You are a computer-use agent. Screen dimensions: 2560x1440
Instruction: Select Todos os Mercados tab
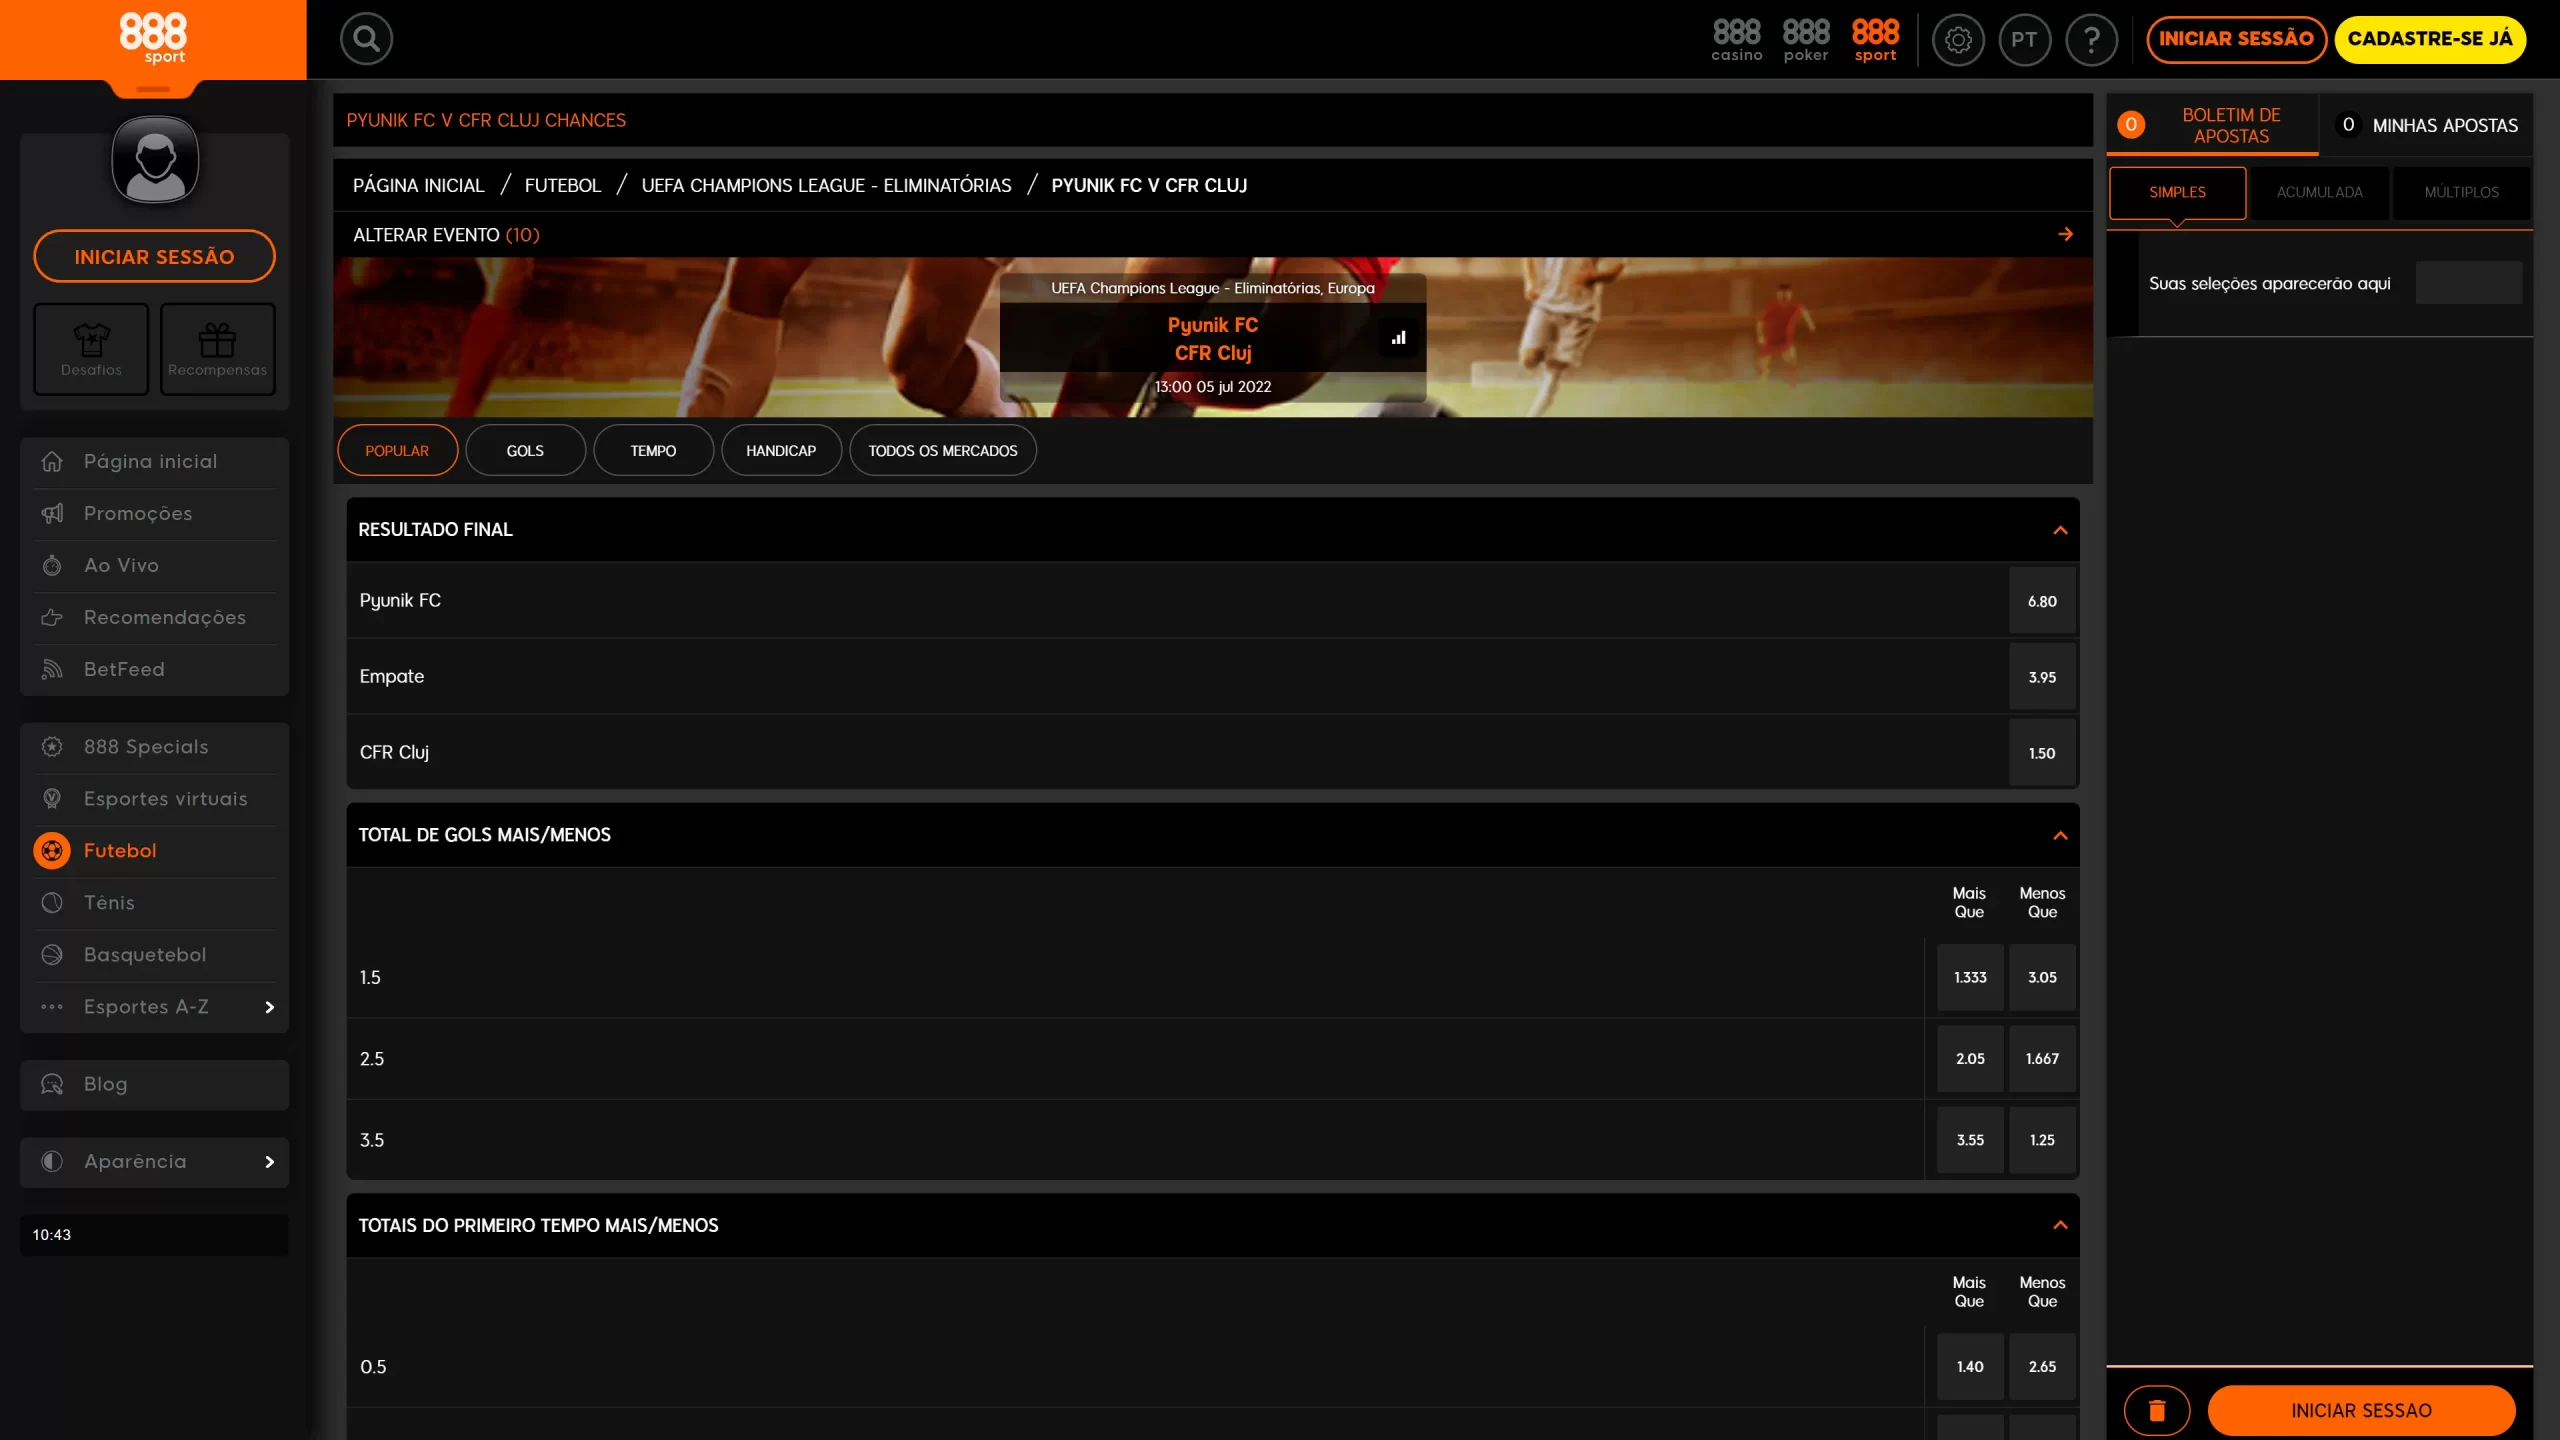[x=943, y=451]
